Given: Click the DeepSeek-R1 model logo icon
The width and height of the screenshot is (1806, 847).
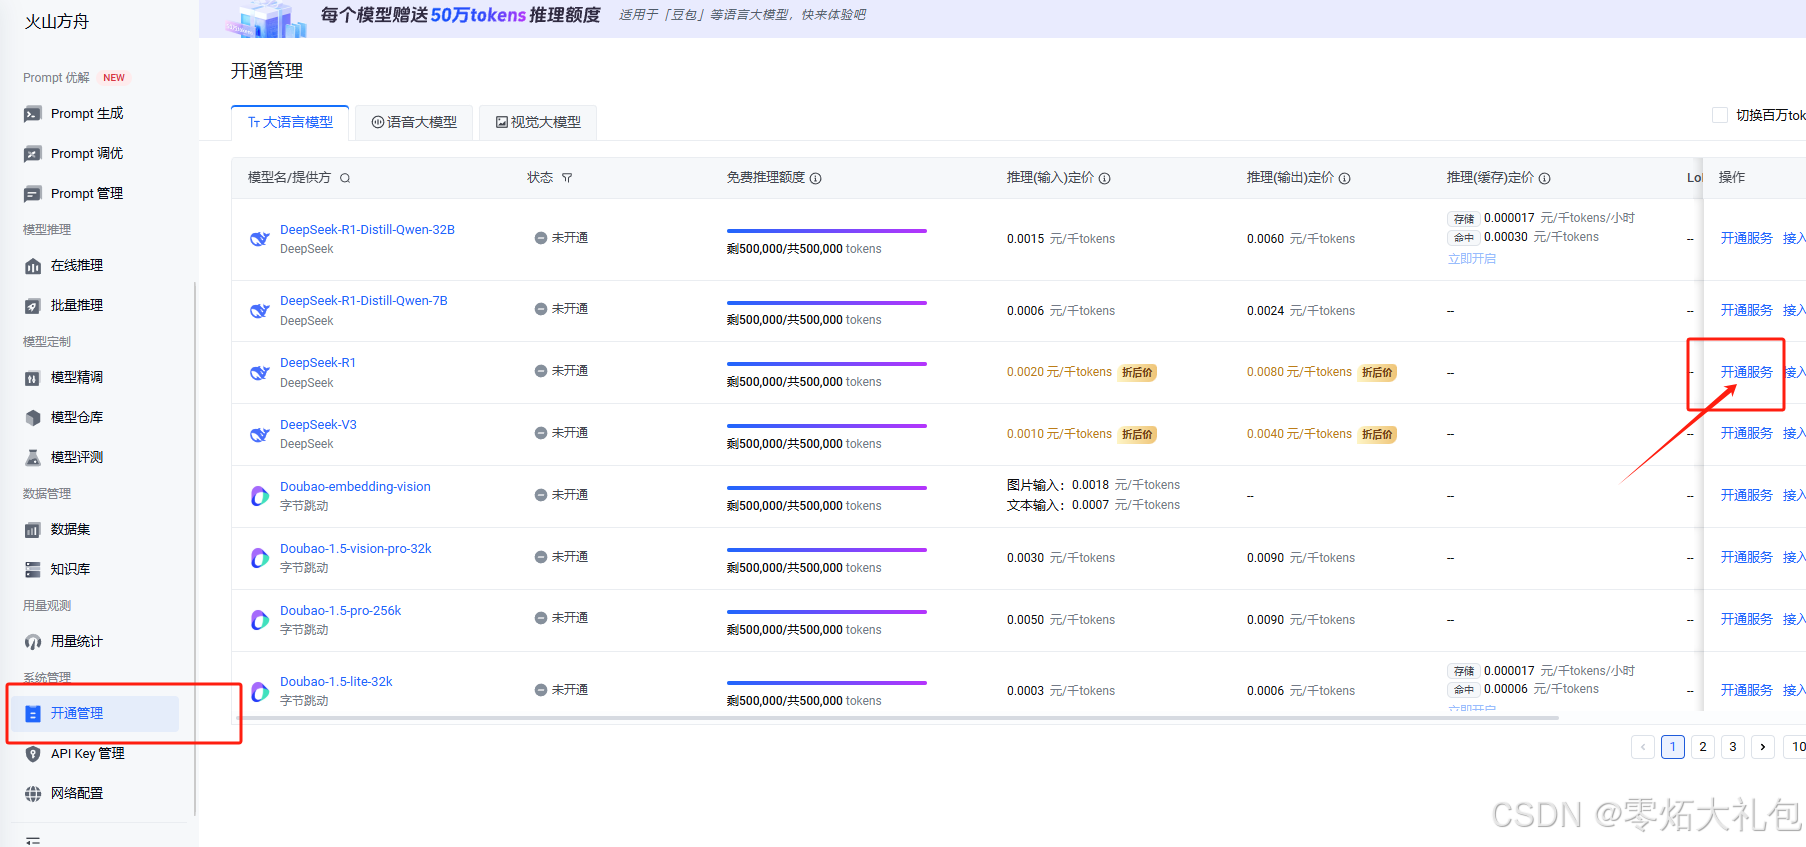Looking at the screenshot, I should (x=260, y=373).
